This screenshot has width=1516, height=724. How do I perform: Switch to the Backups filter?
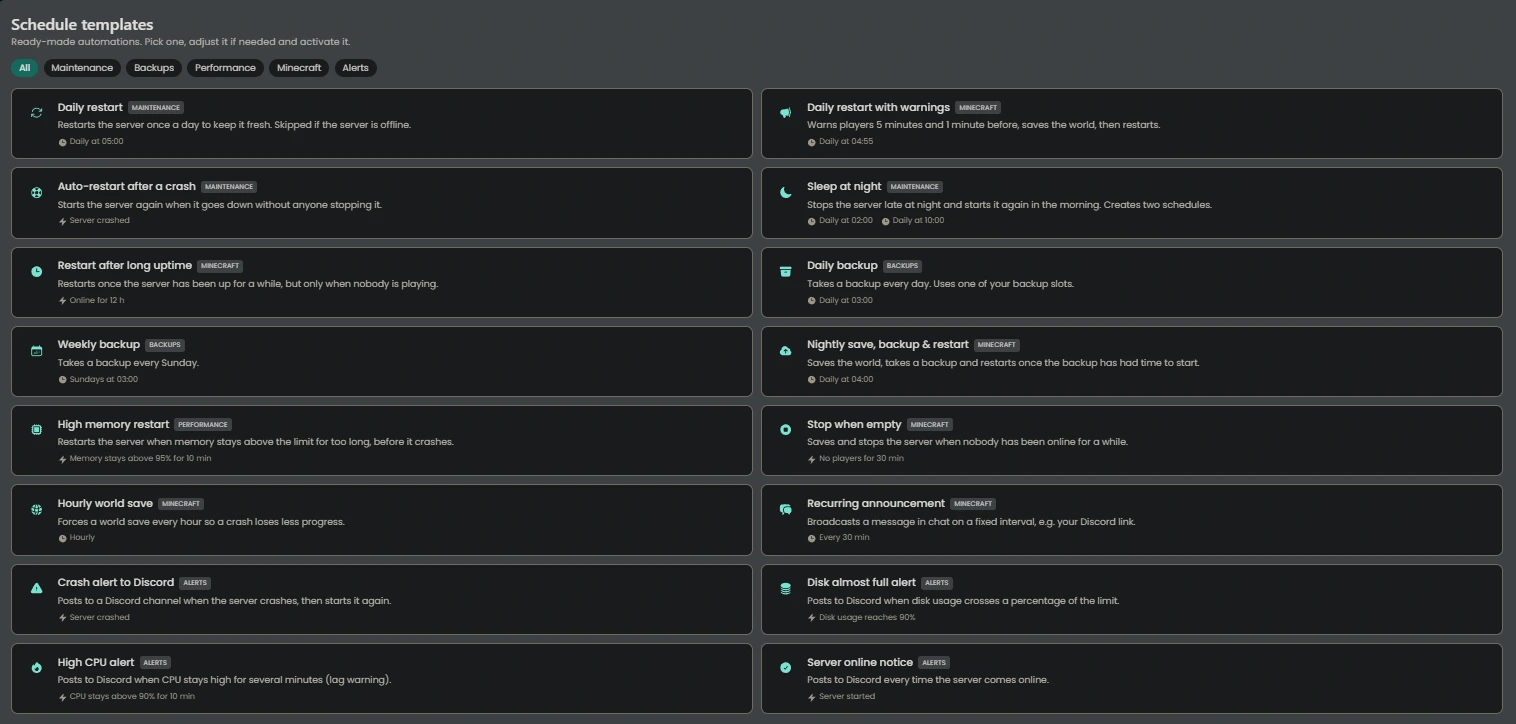click(x=154, y=68)
